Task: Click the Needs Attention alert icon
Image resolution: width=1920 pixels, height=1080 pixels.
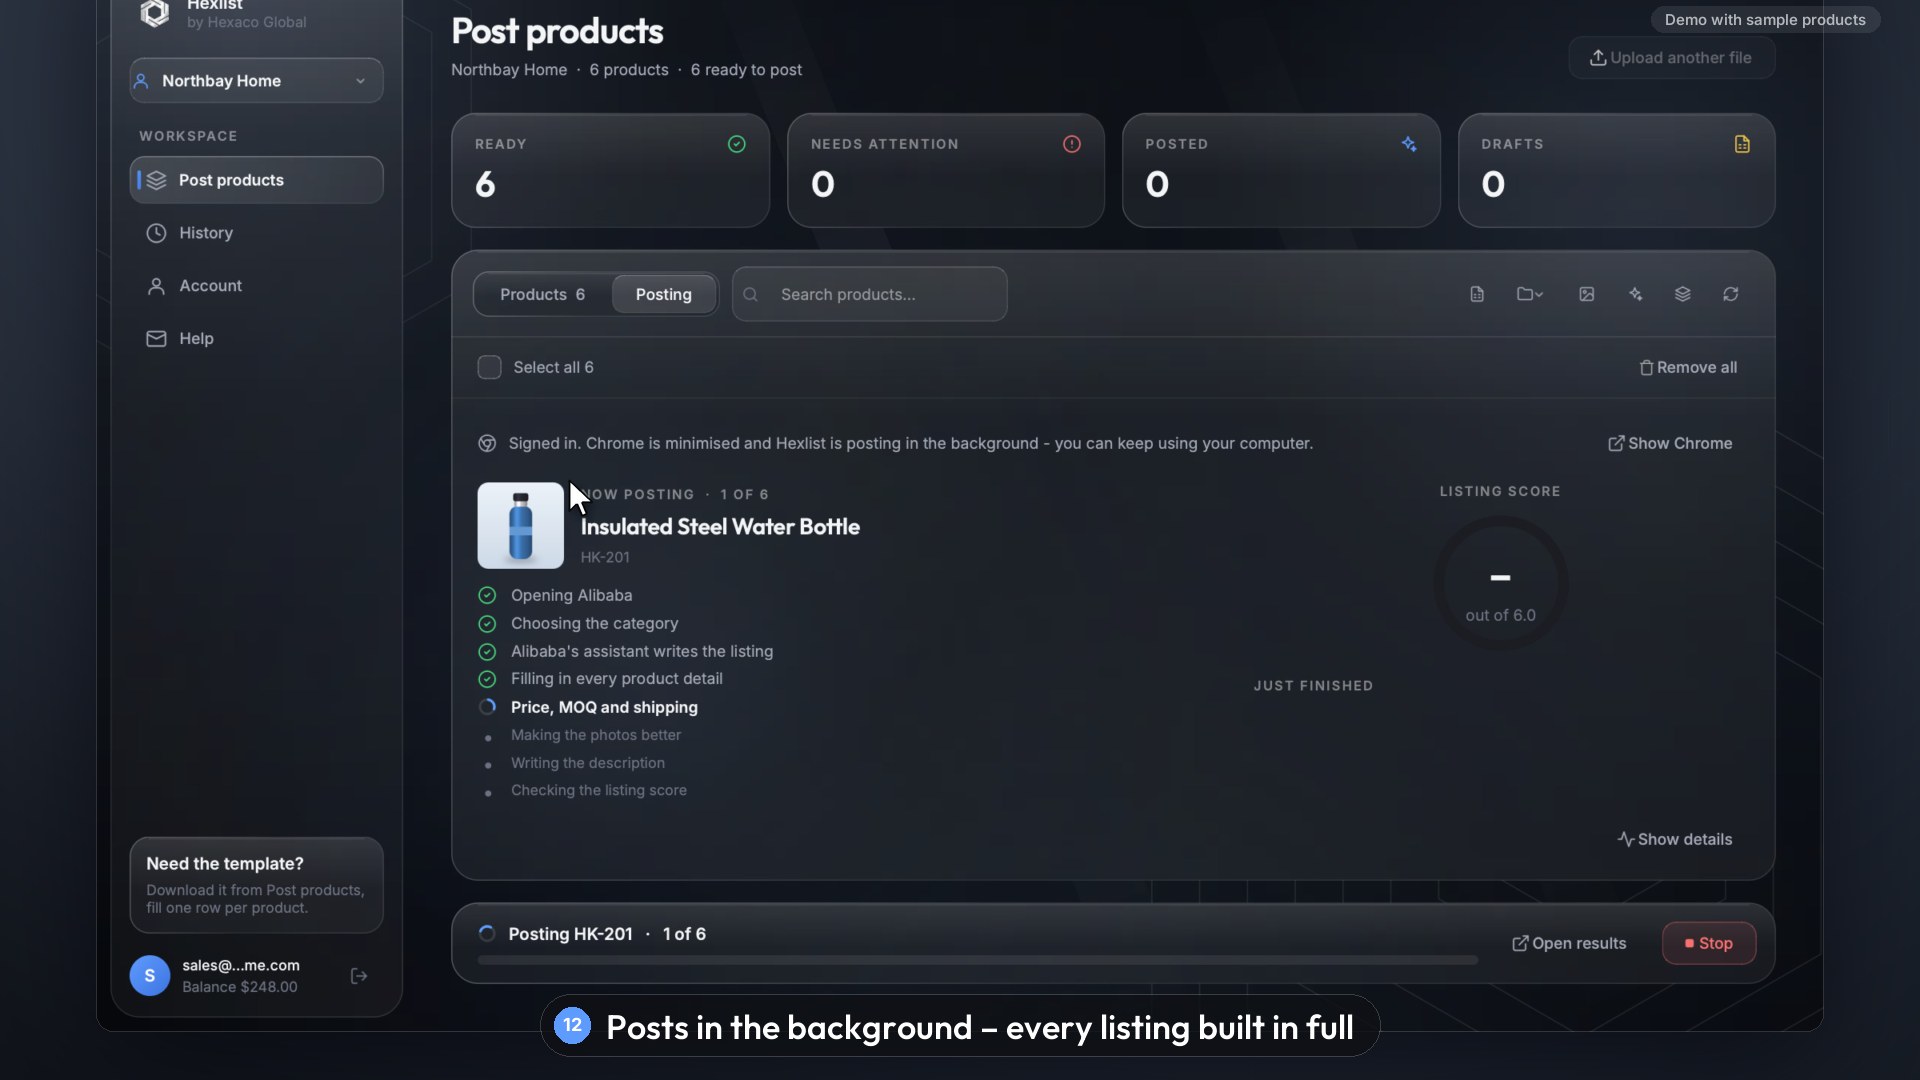Action: point(1072,144)
